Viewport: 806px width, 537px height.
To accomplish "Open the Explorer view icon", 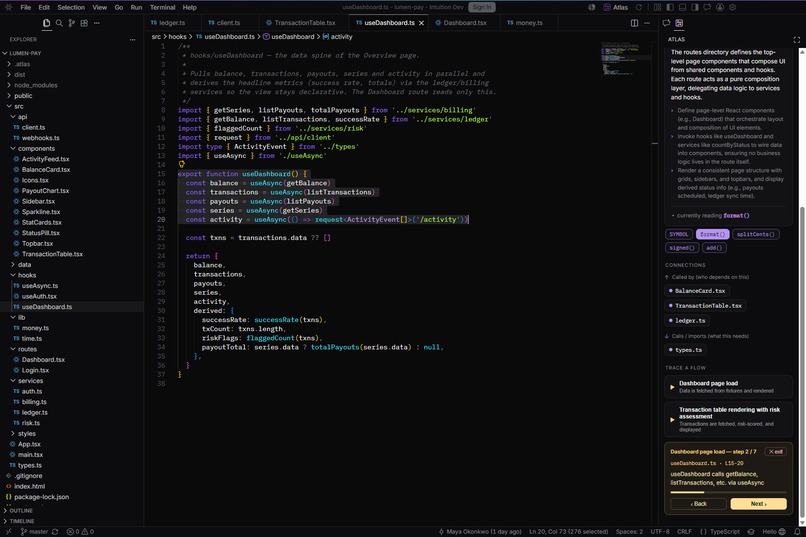I will (x=46, y=23).
